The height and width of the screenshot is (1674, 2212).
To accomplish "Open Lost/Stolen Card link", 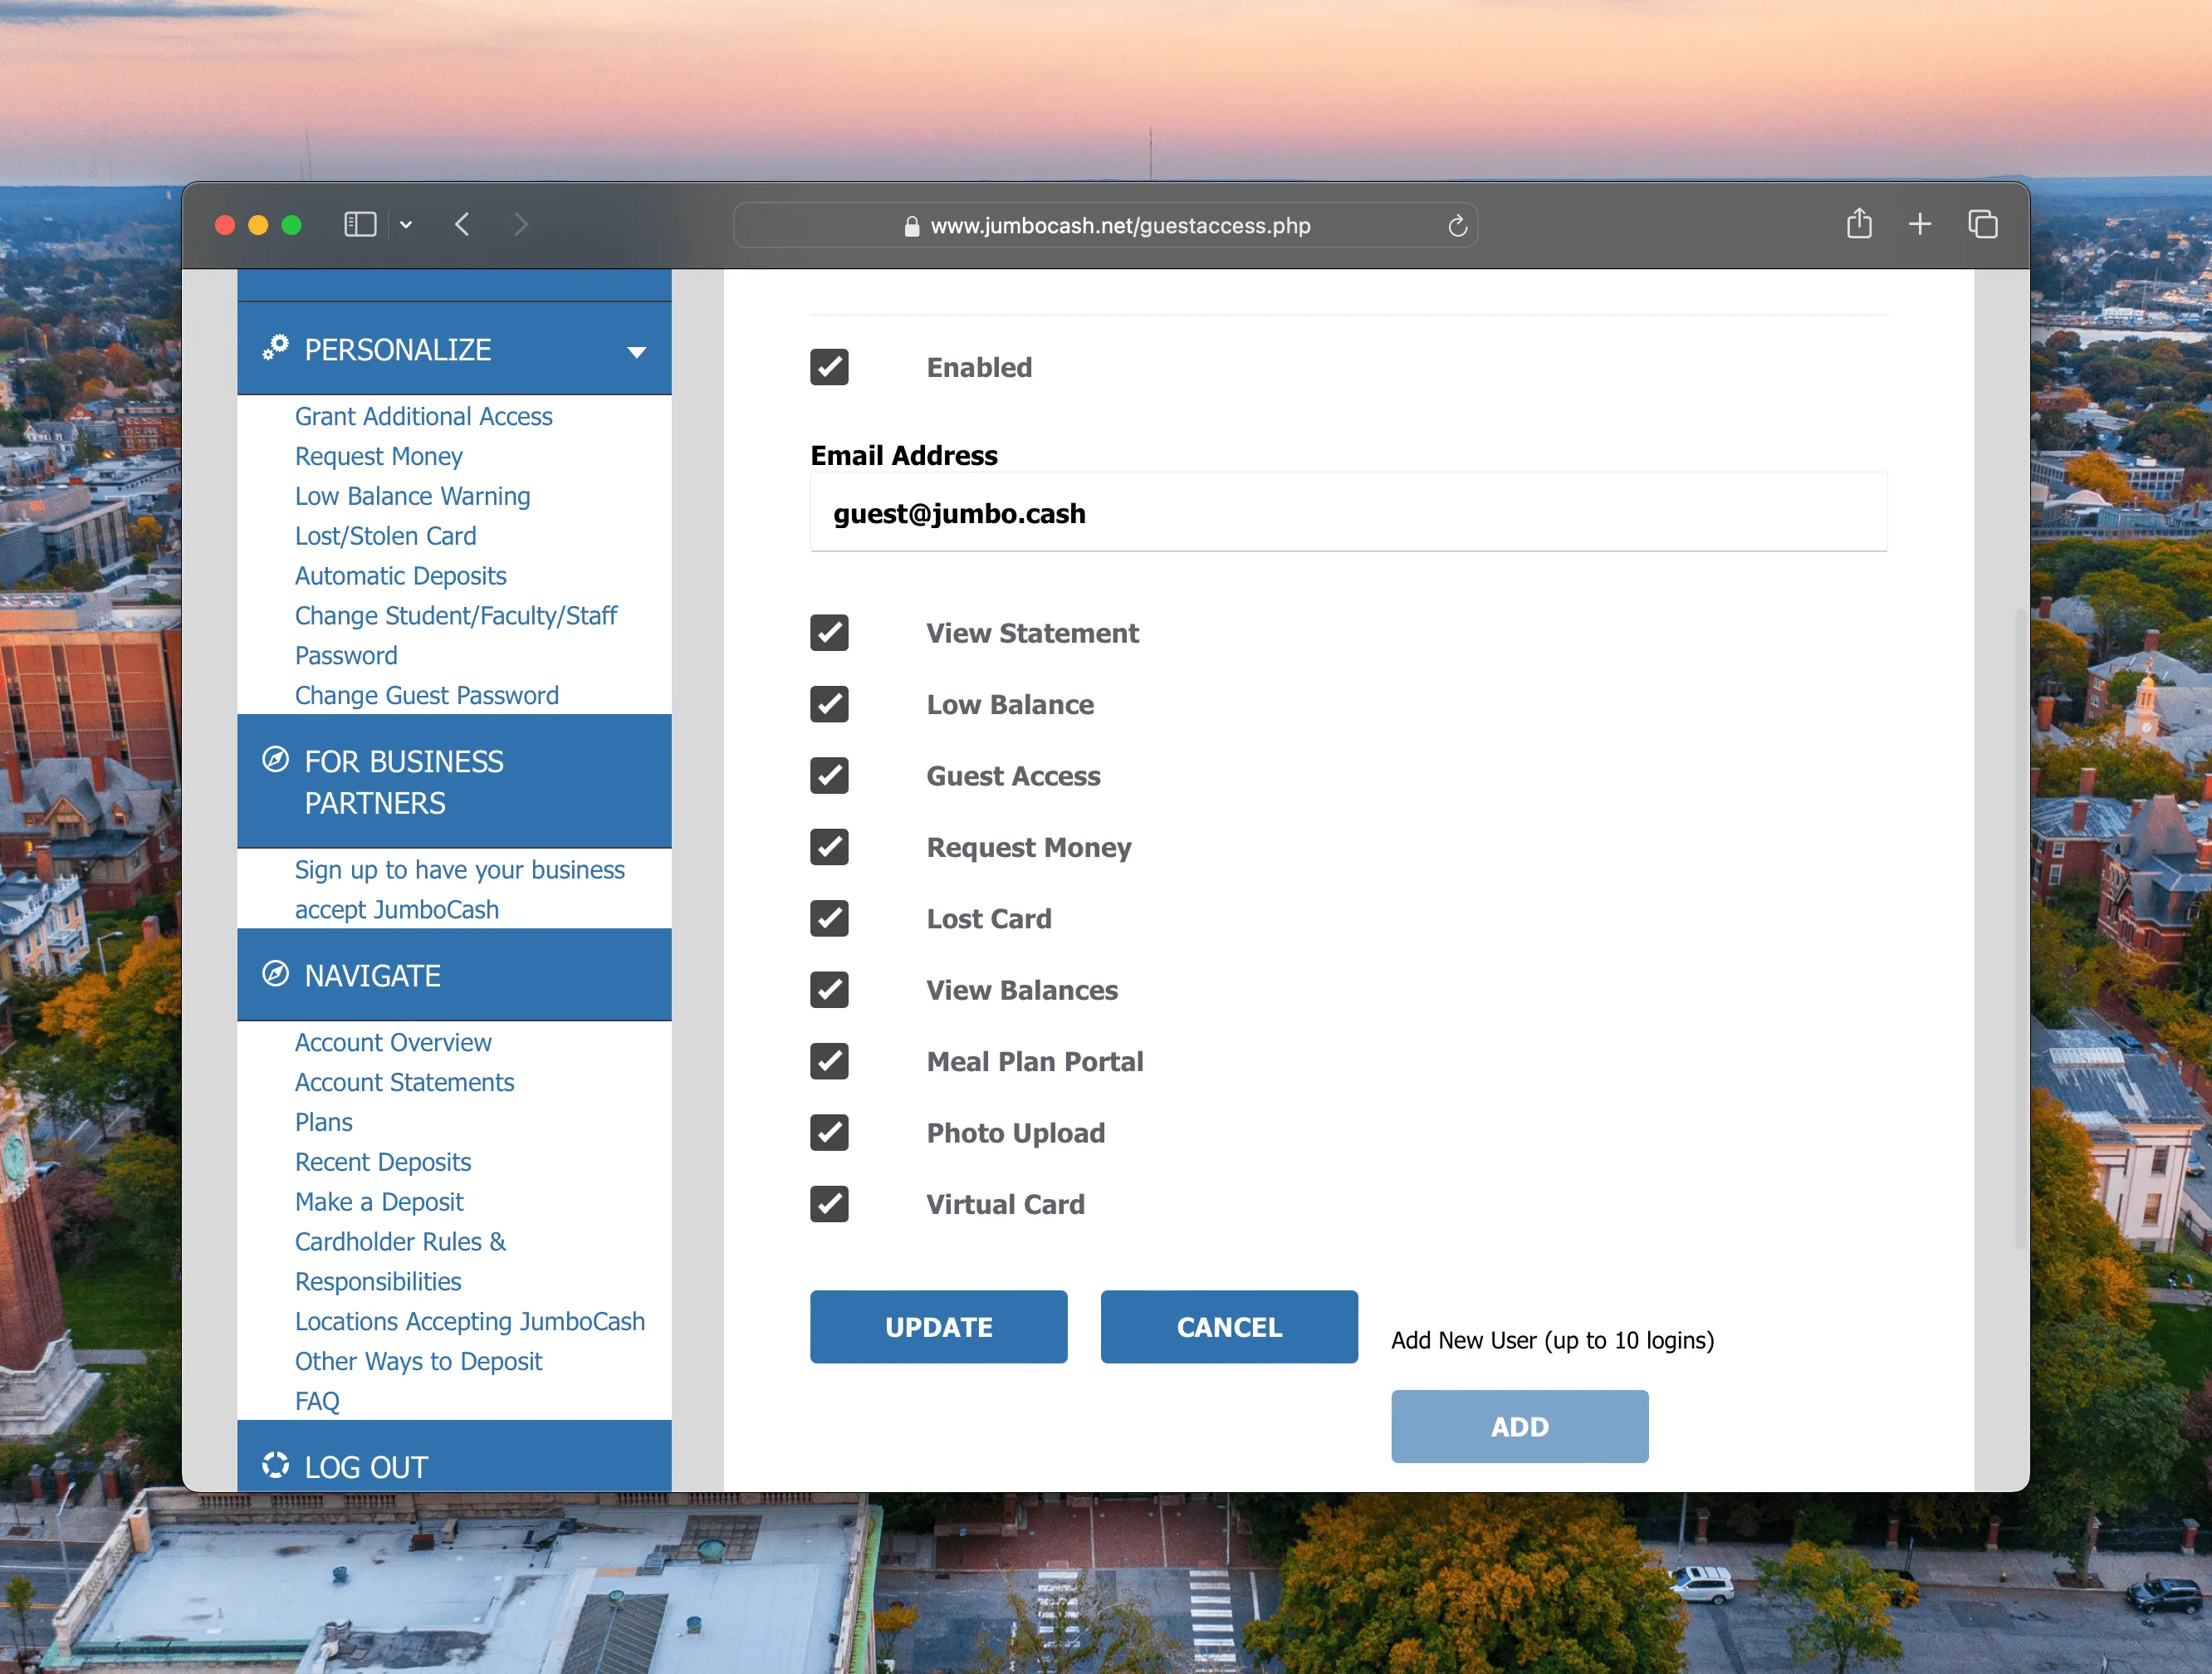I will (x=385, y=536).
